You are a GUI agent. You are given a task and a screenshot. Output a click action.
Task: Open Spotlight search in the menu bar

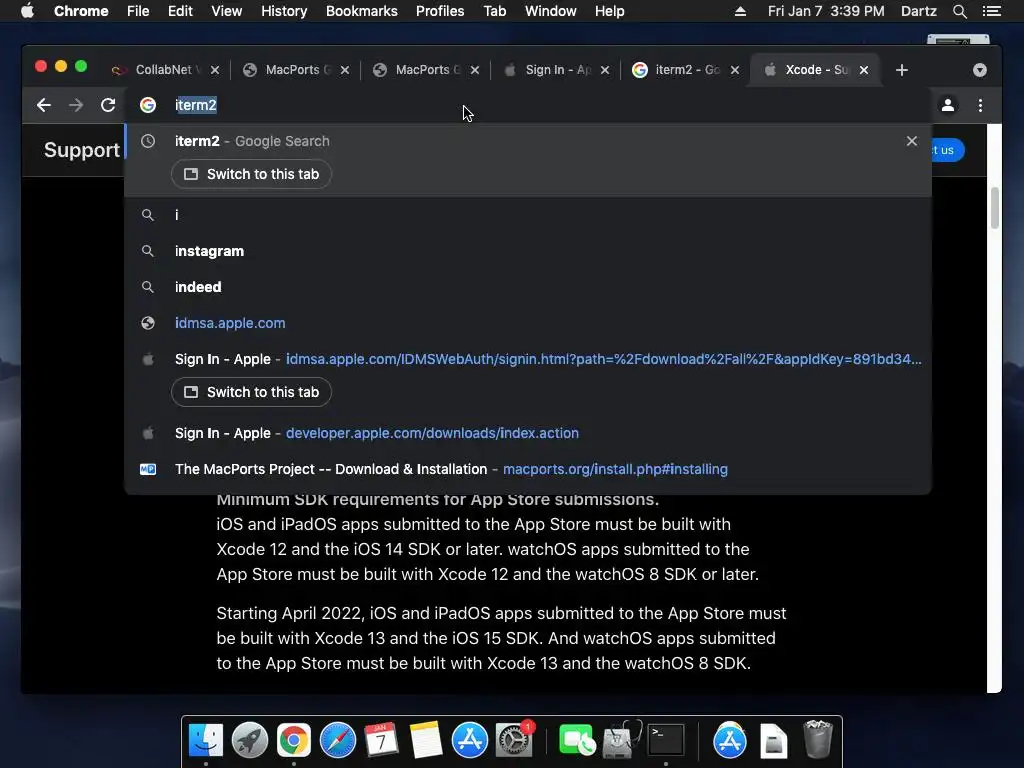click(959, 11)
